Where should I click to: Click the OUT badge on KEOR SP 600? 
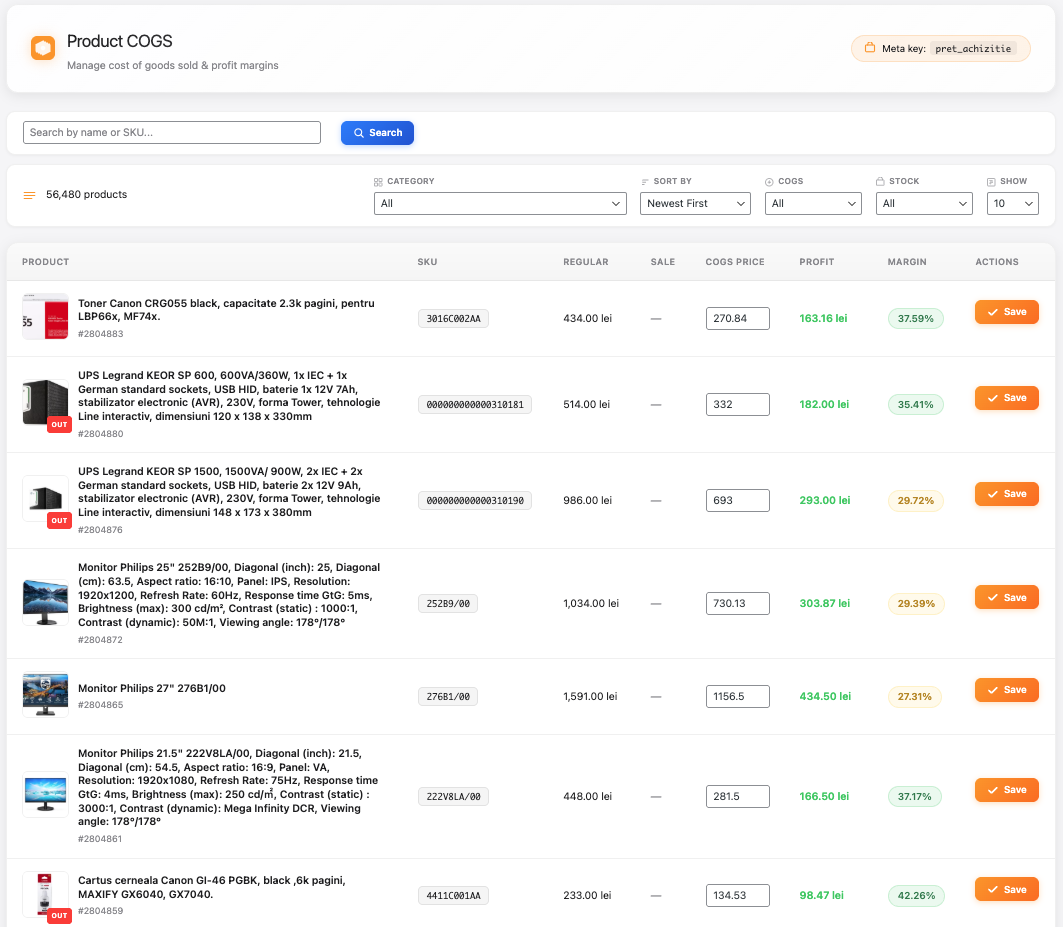(x=60, y=425)
